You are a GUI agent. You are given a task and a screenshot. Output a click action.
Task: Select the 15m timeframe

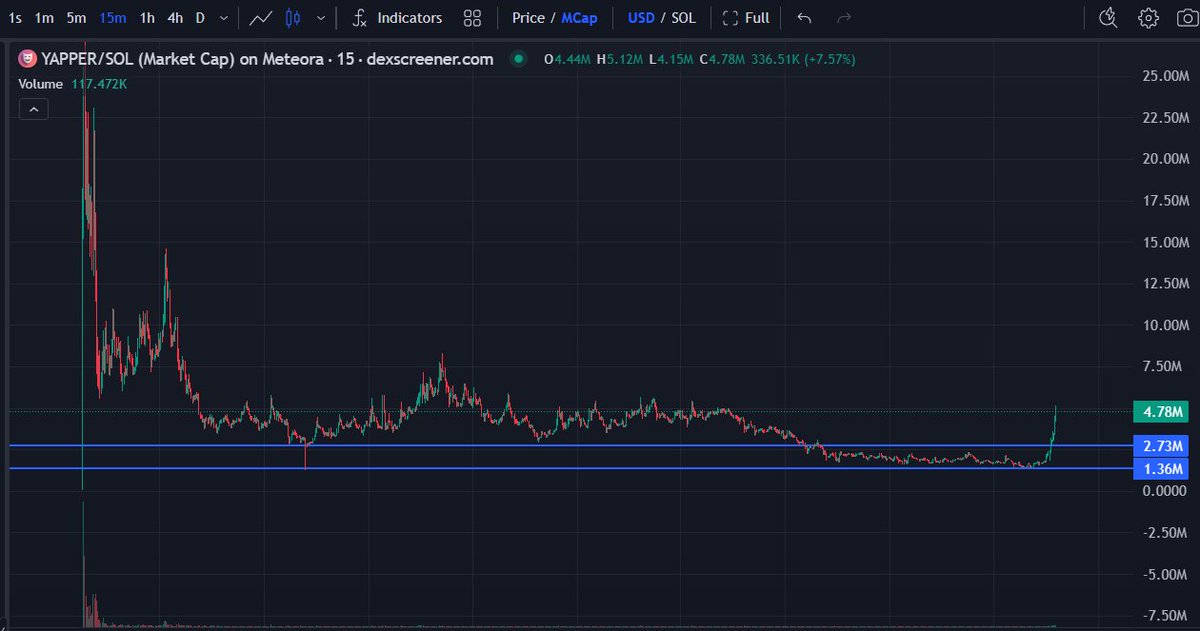[x=113, y=18]
